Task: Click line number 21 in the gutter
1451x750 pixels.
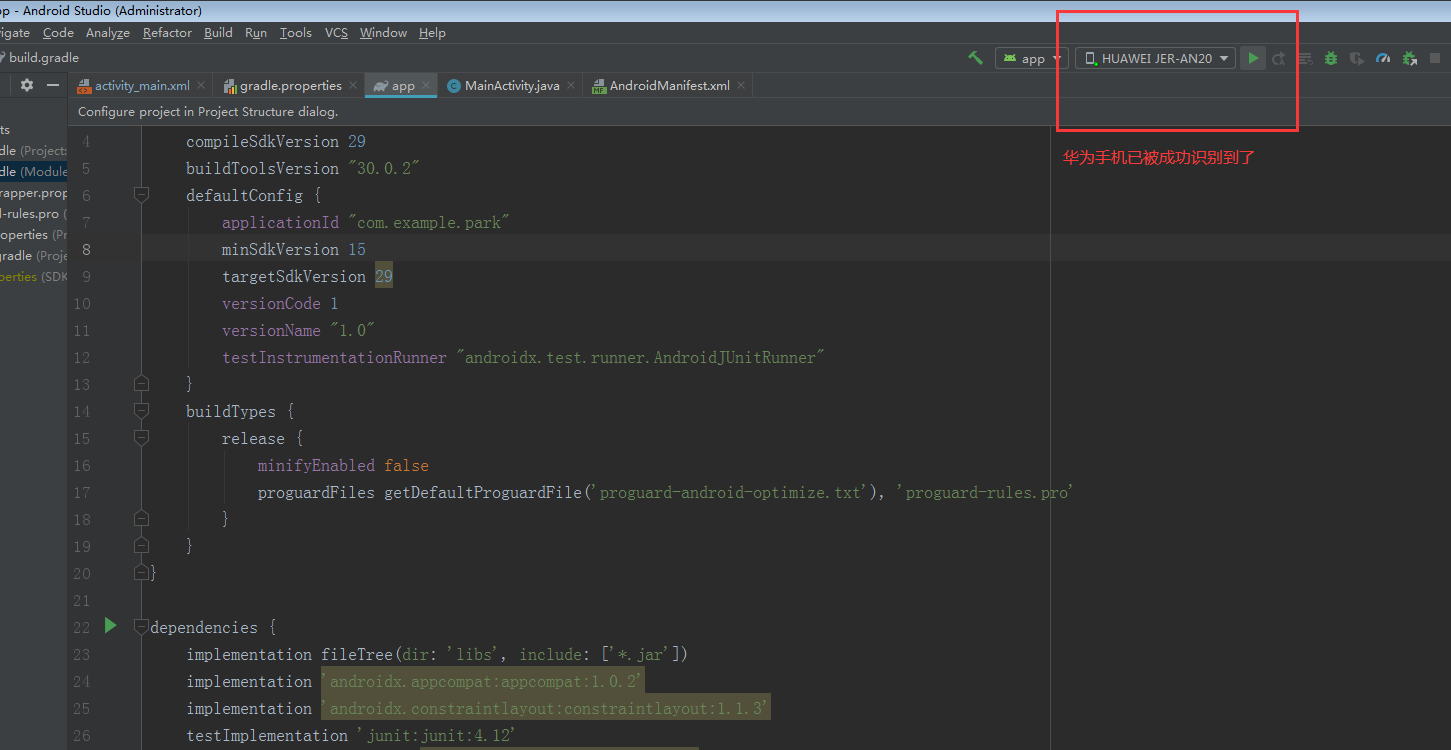Action: [x=81, y=600]
